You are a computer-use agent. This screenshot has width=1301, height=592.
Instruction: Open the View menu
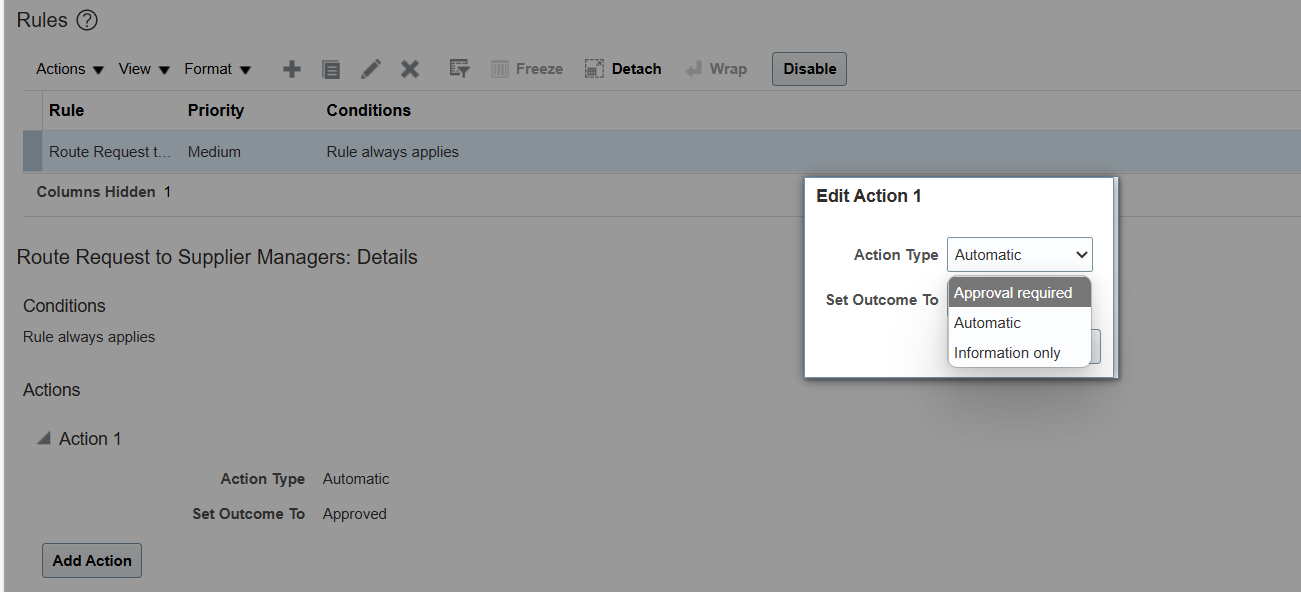(144, 69)
